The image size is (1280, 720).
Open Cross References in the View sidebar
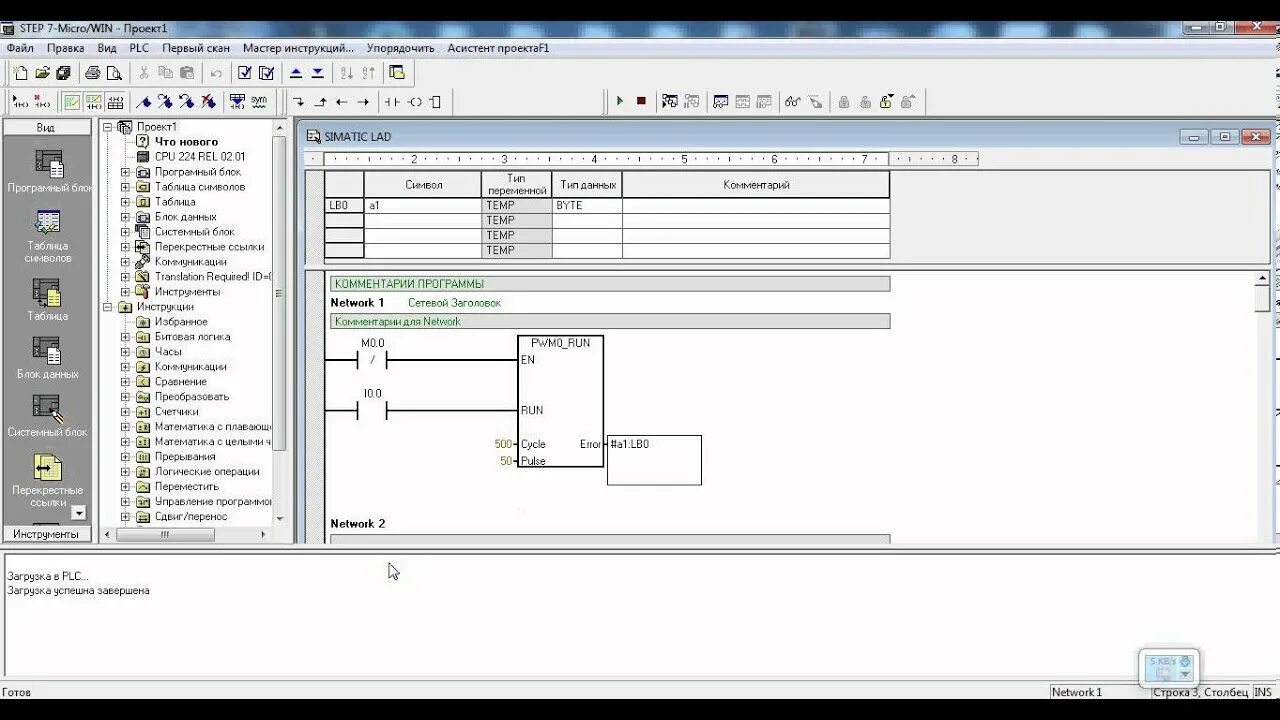pyautogui.click(x=48, y=481)
